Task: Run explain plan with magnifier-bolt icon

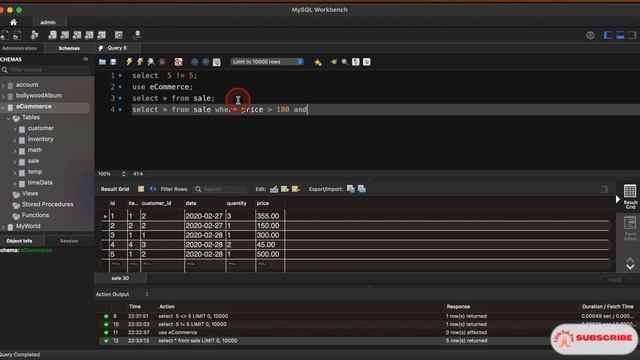Action: [x=151, y=62]
